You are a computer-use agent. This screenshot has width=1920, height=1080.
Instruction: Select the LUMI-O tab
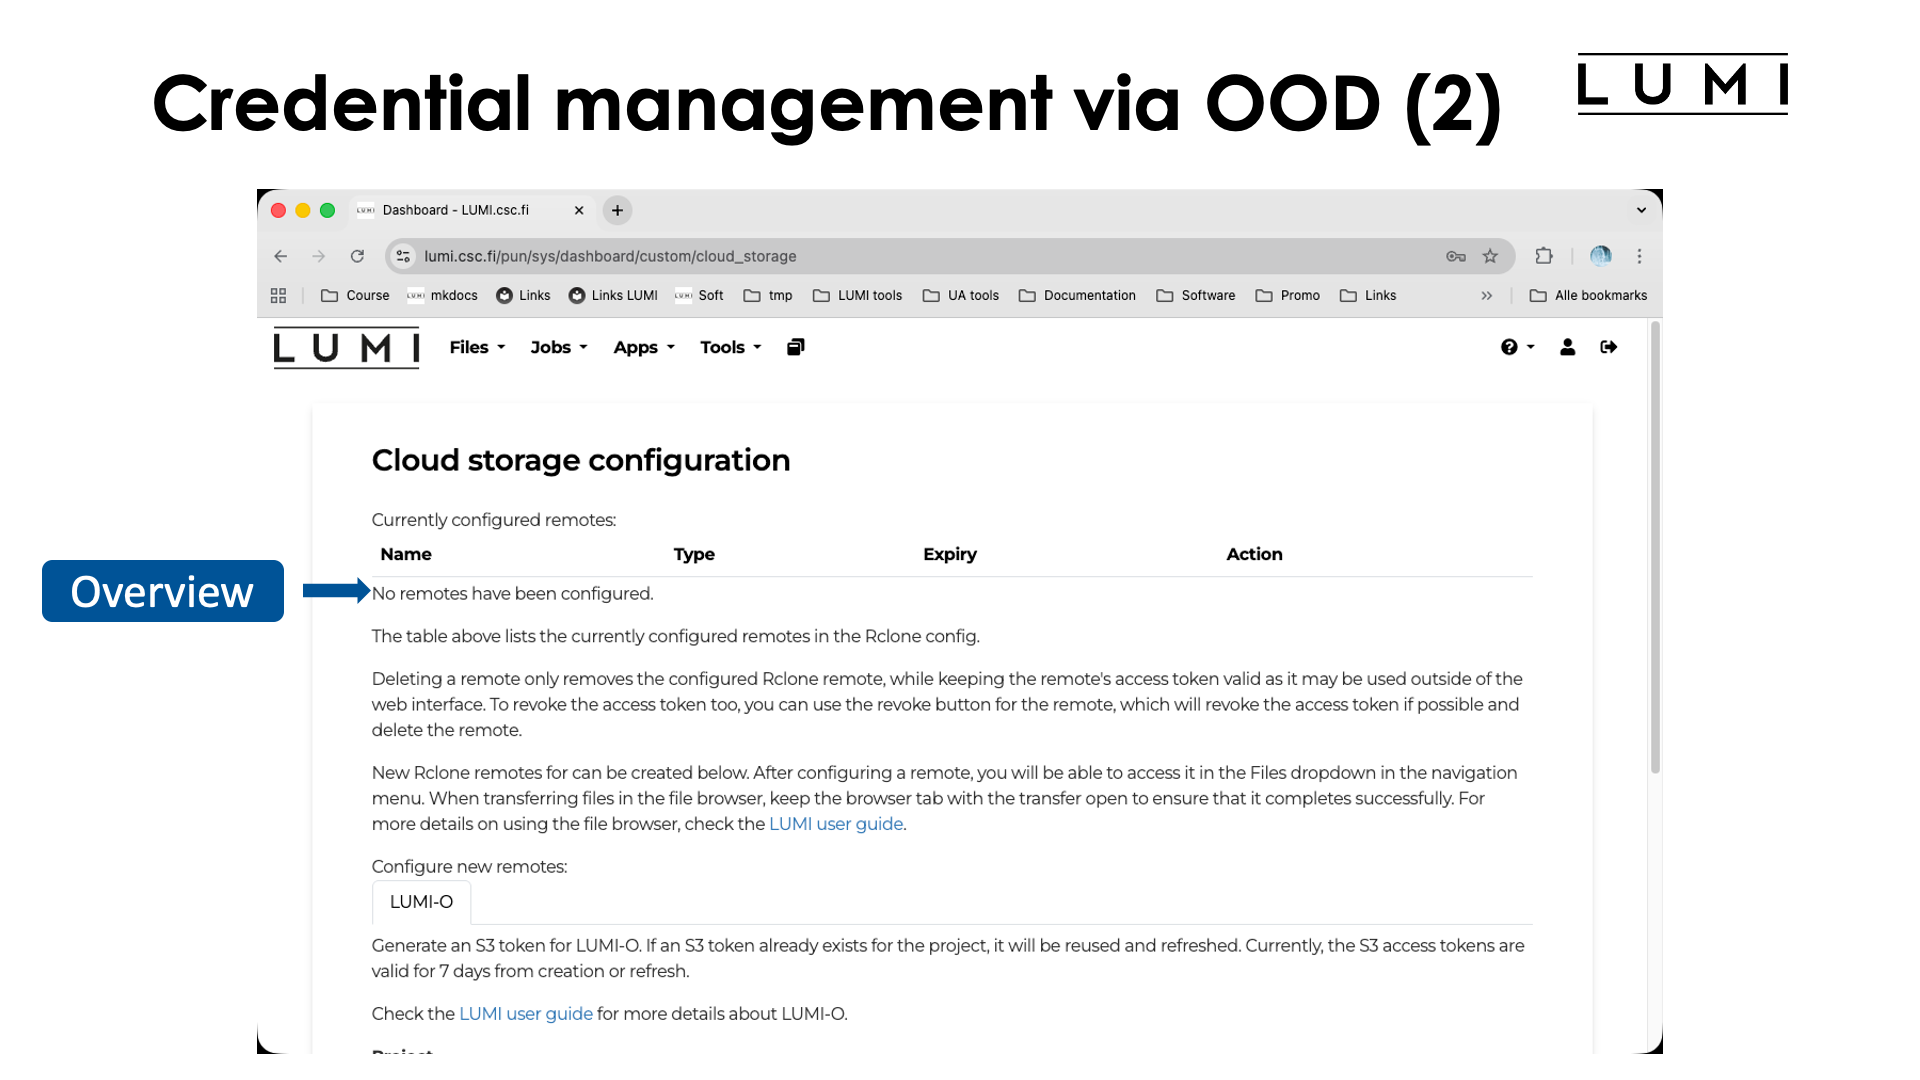point(420,901)
